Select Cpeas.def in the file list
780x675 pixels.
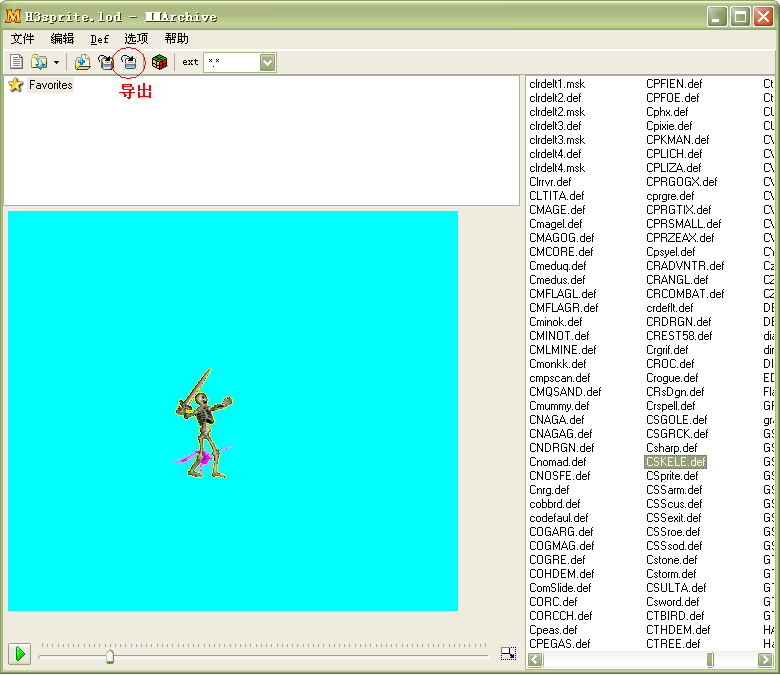(553, 630)
